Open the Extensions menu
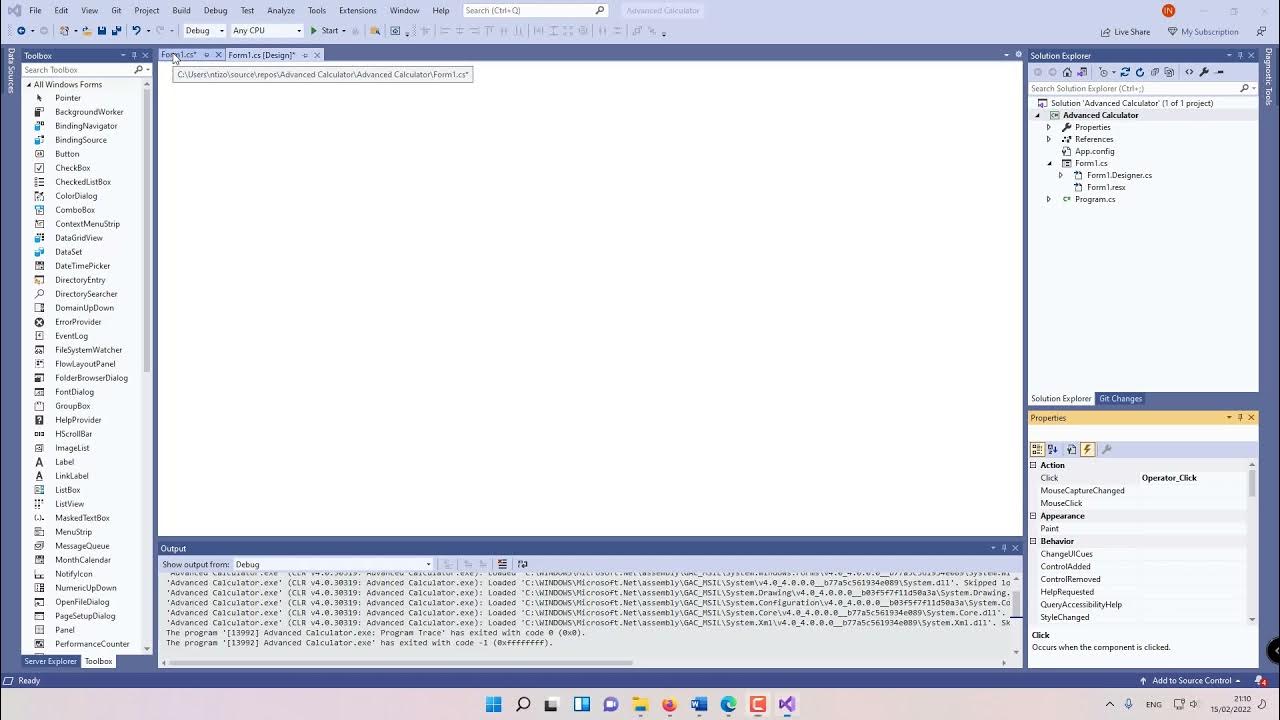 pyautogui.click(x=357, y=10)
